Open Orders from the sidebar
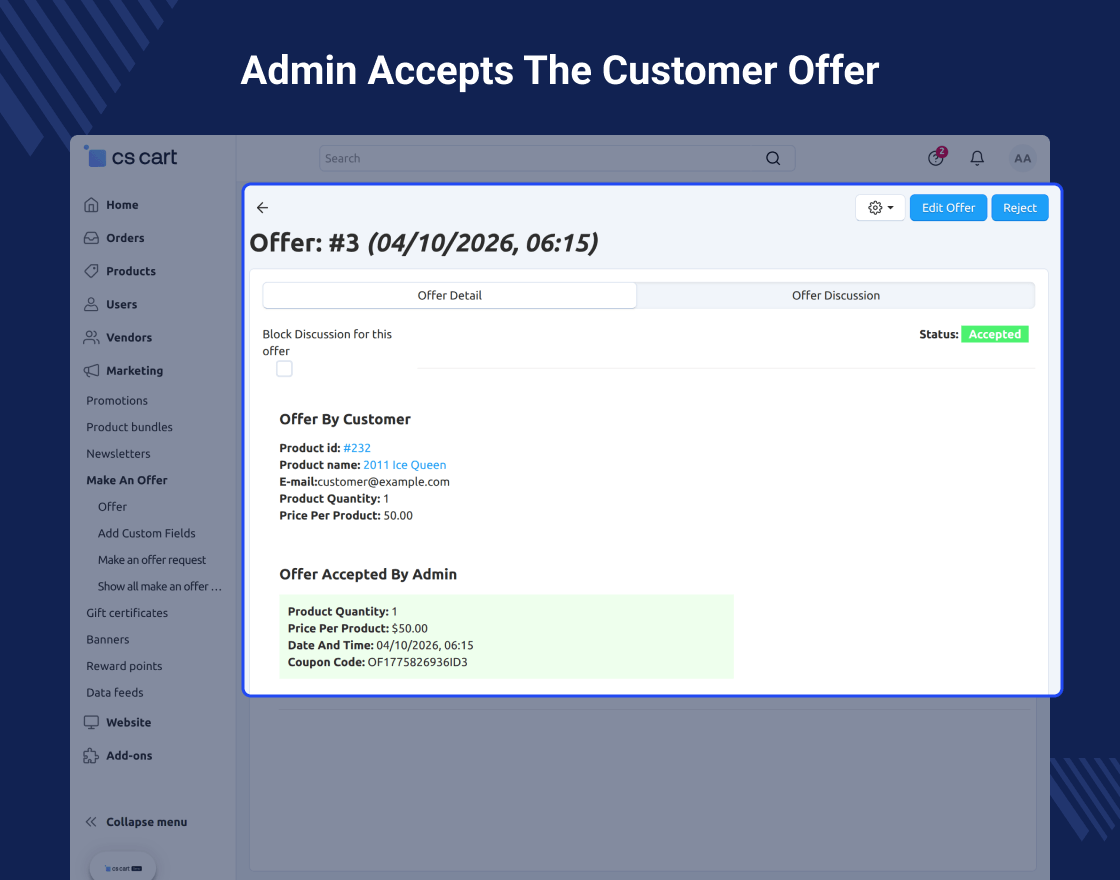Viewport: 1120px width, 880px height. [x=125, y=238]
